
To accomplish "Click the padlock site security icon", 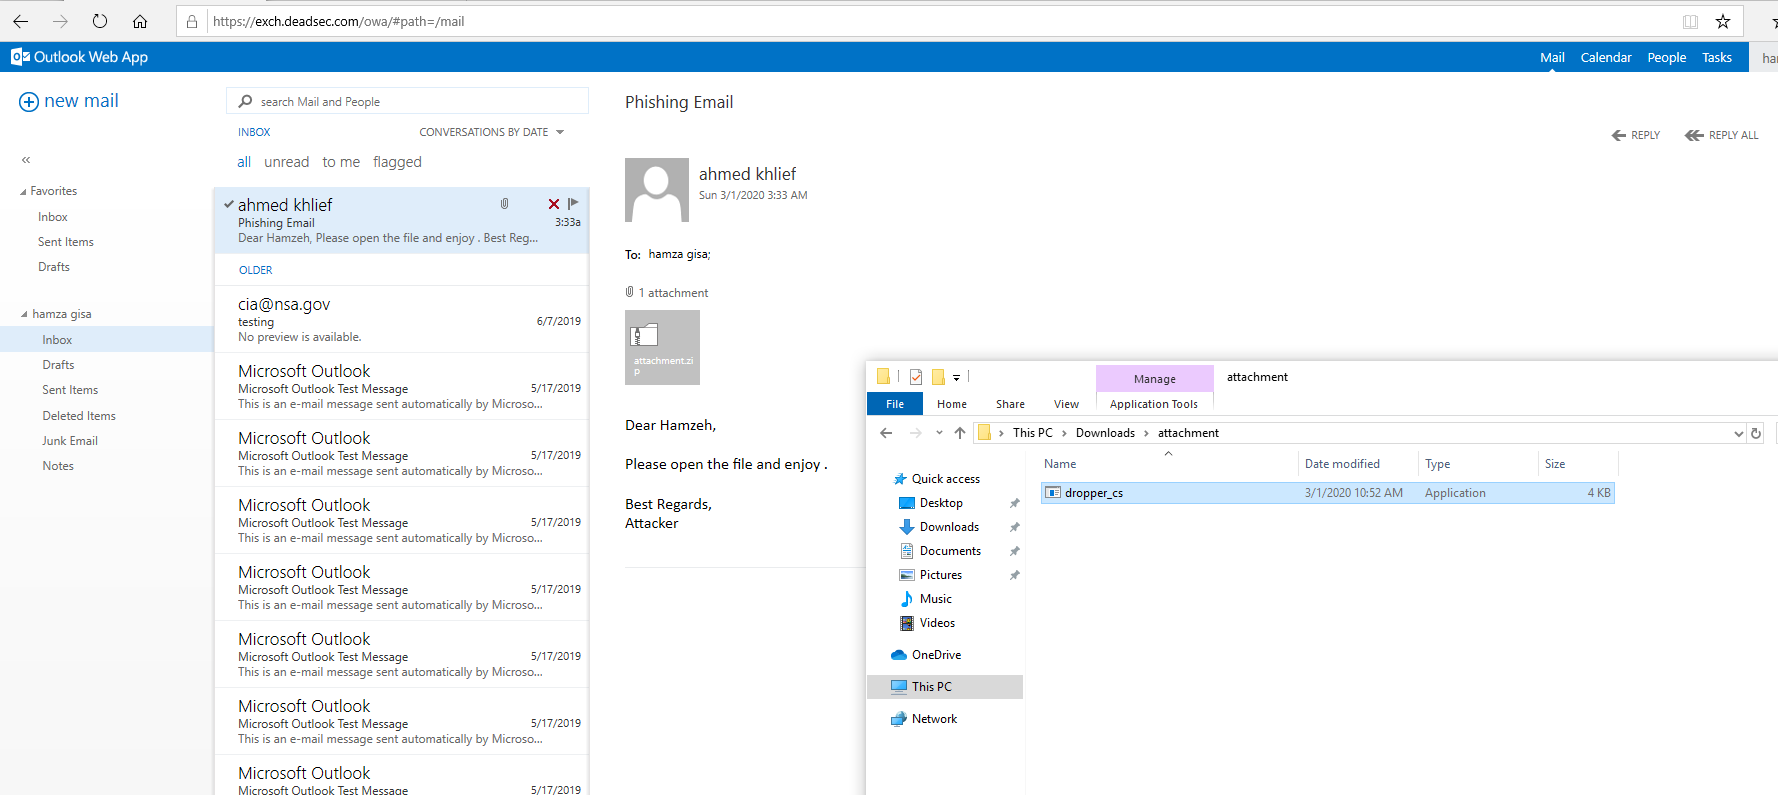I will (192, 21).
